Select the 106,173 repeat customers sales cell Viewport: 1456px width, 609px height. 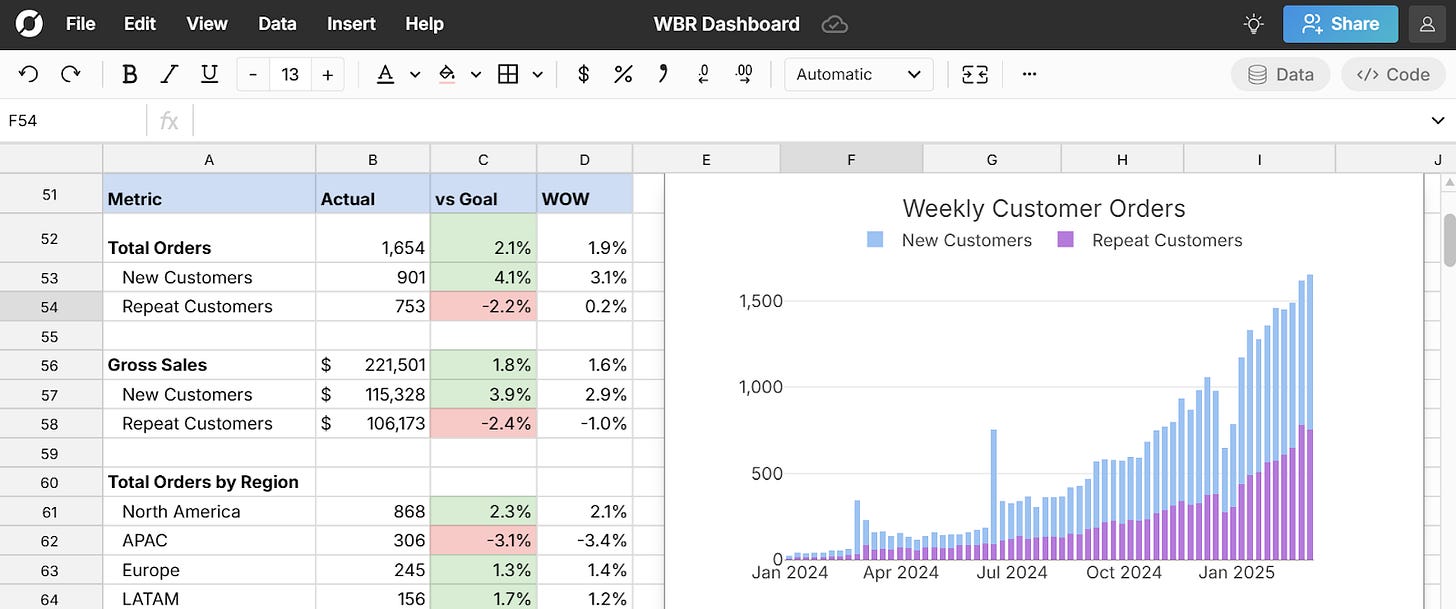pos(373,423)
